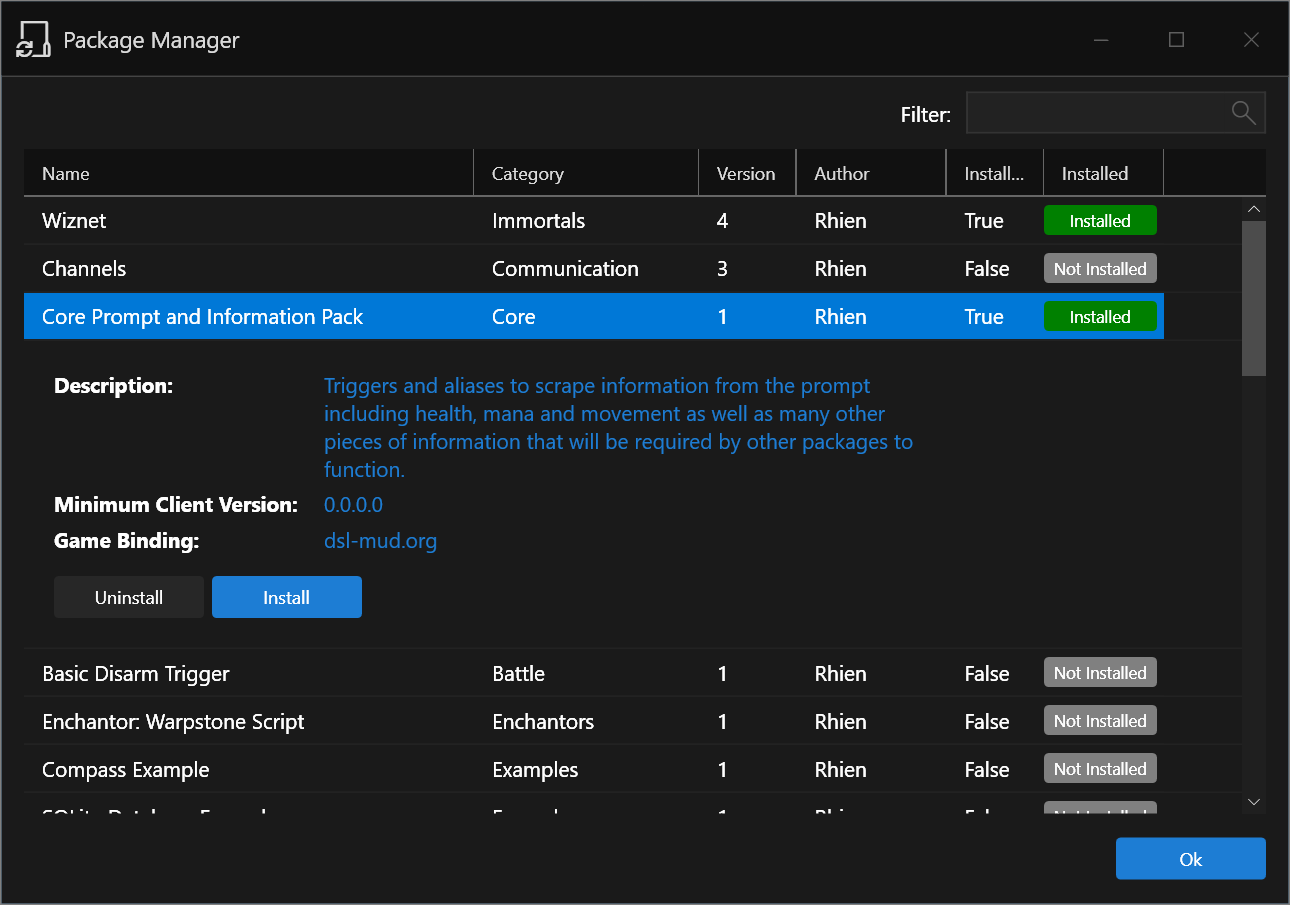This screenshot has width=1290, height=905.
Task: Click the Not Installed badge for Compass Example
Action: pyautogui.click(x=1100, y=769)
